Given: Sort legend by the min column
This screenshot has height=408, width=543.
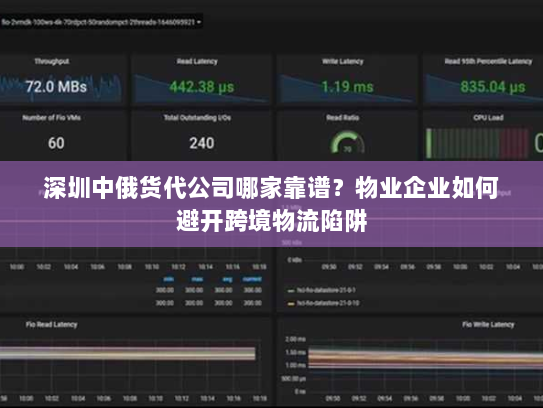Looking at the screenshot, I should (169, 279).
